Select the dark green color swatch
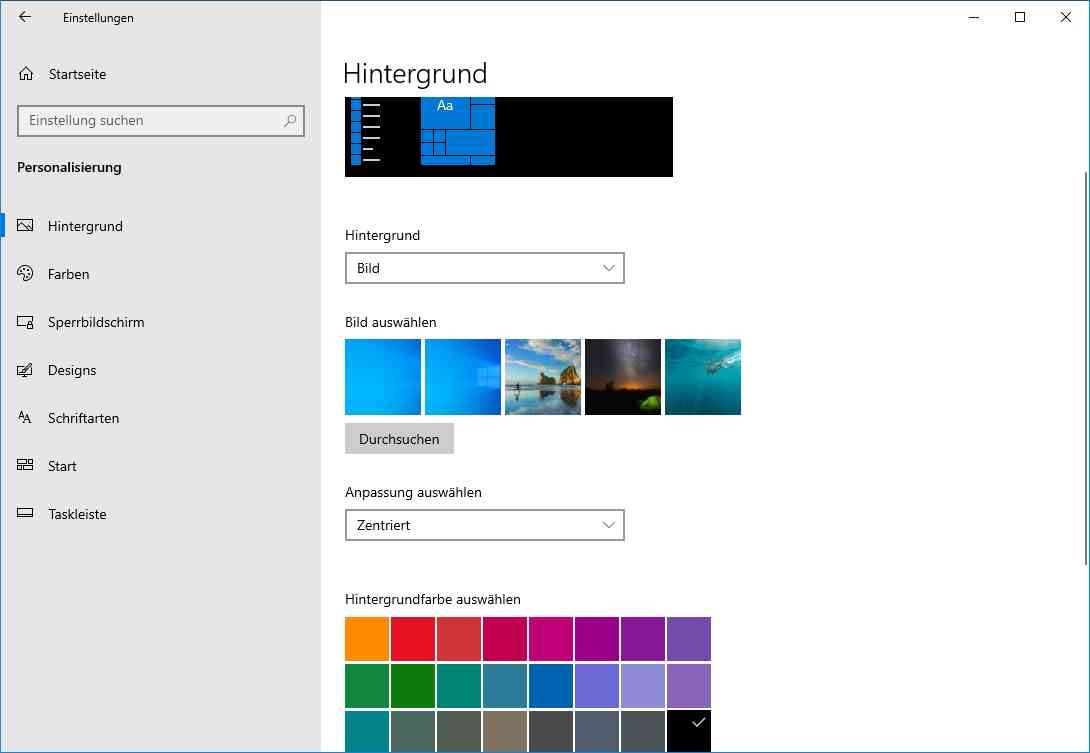The width and height of the screenshot is (1090, 753). tap(413, 686)
